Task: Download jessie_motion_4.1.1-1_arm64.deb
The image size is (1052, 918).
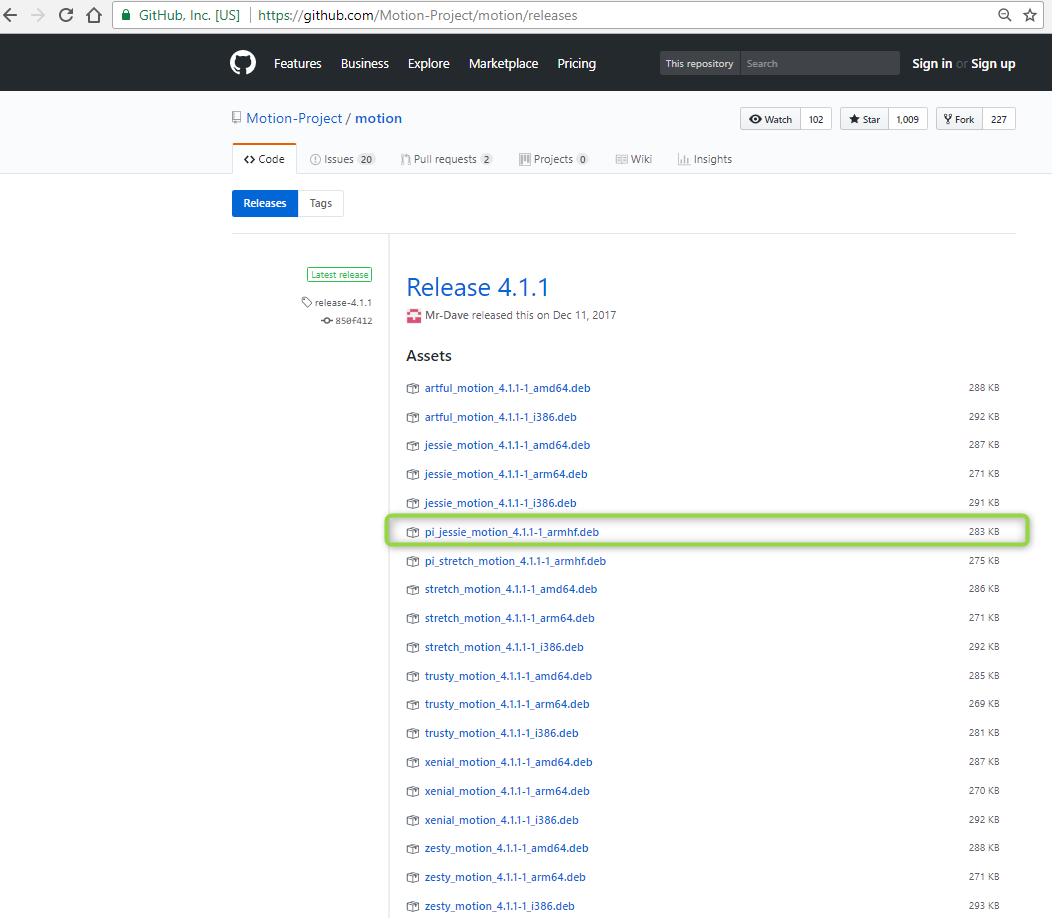Action: tap(506, 474)
